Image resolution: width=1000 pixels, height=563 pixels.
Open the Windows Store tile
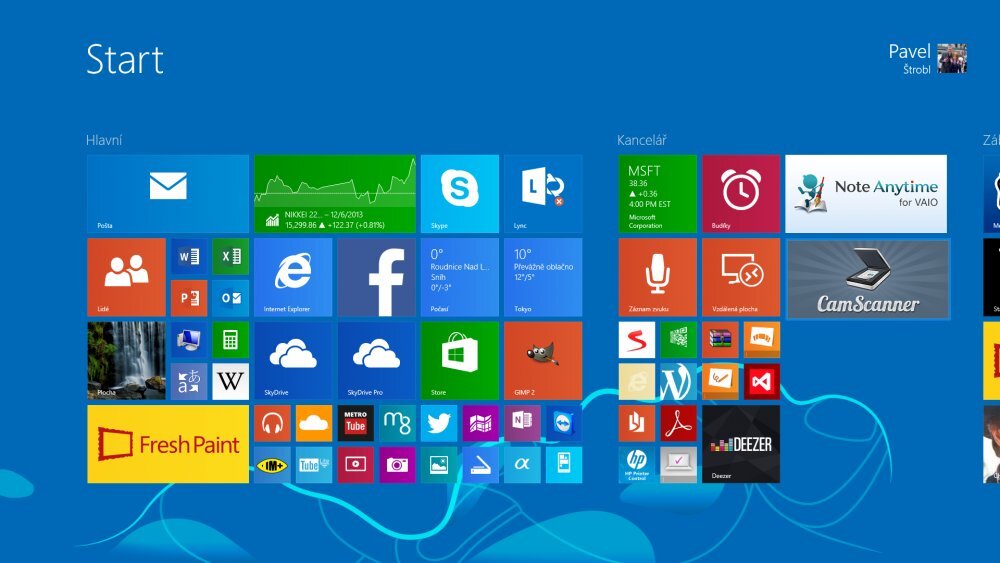[x=459, y=360]
